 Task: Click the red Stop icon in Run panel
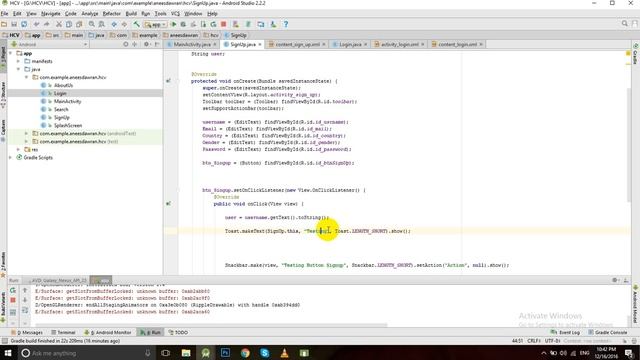13,300
